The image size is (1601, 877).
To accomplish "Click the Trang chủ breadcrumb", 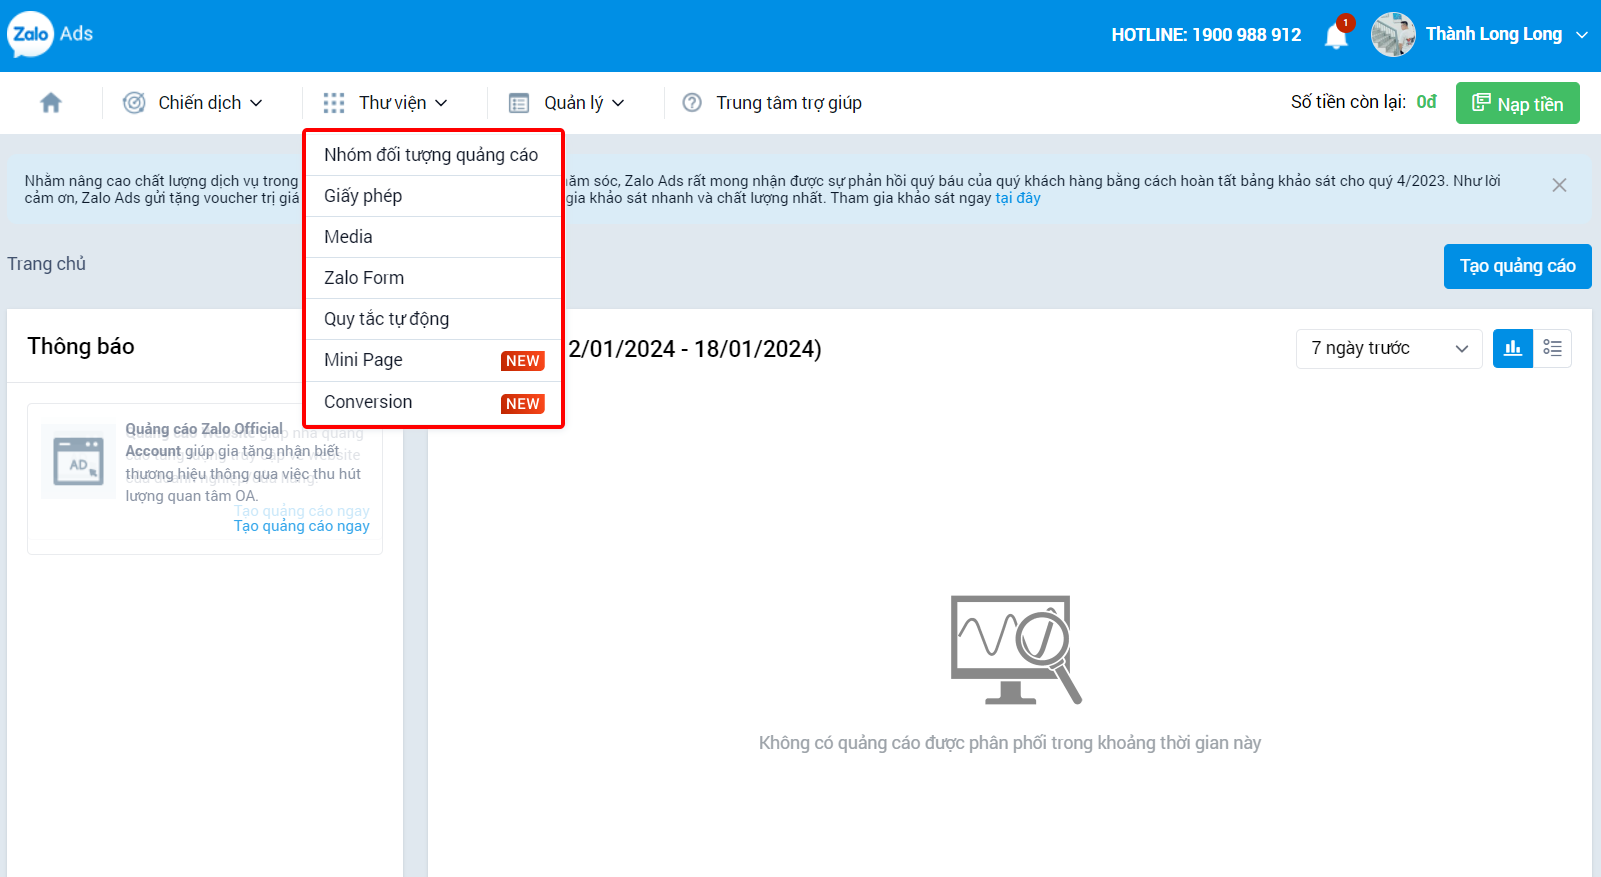I will coord(47,264).
